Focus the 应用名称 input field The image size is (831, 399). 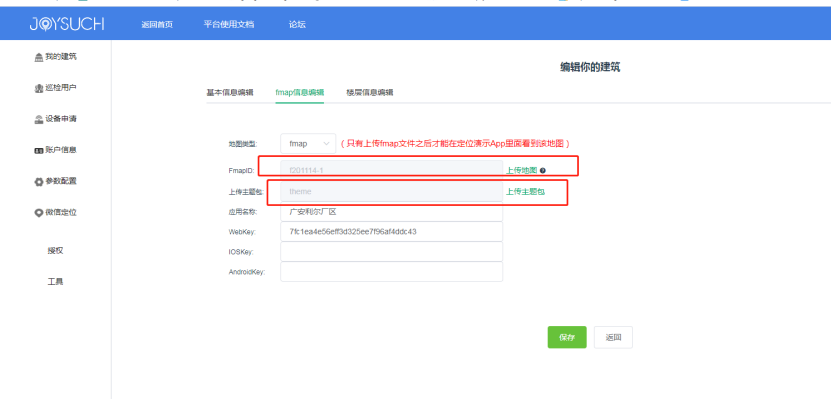(x=392, y=211)
